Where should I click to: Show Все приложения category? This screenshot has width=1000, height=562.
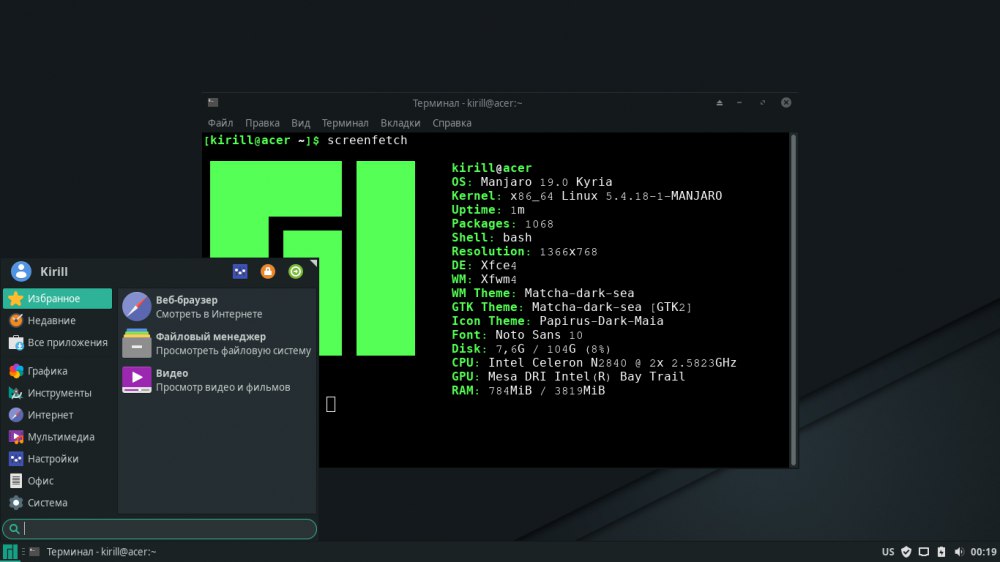coord(57,343)
